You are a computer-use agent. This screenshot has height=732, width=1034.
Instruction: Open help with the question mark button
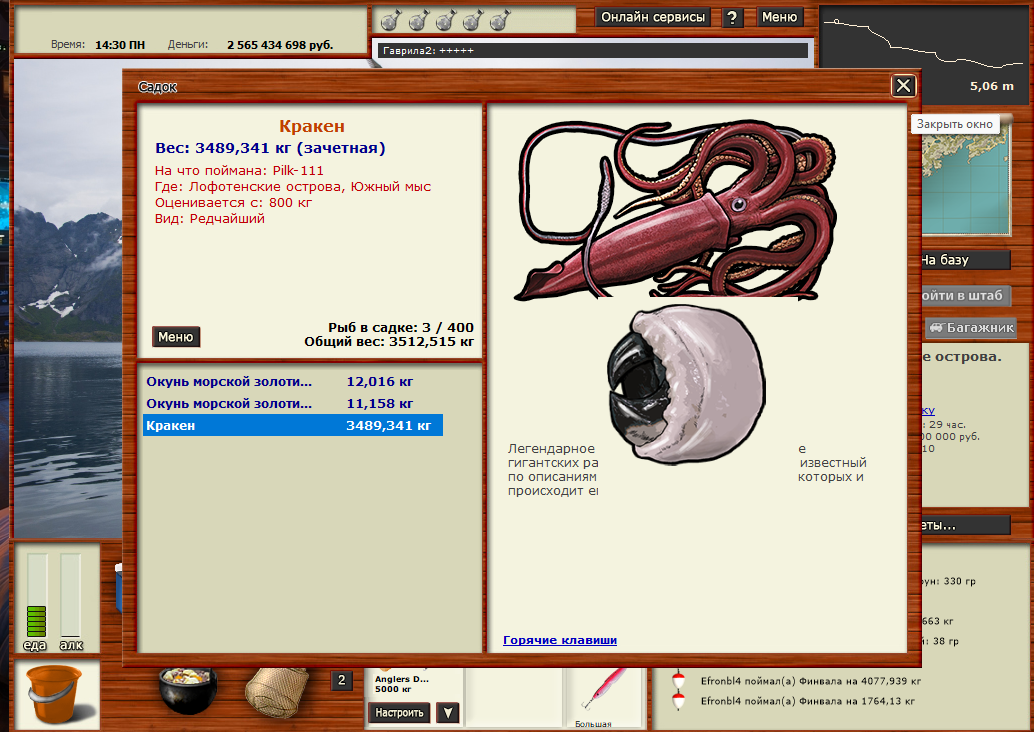click(732, 17)
